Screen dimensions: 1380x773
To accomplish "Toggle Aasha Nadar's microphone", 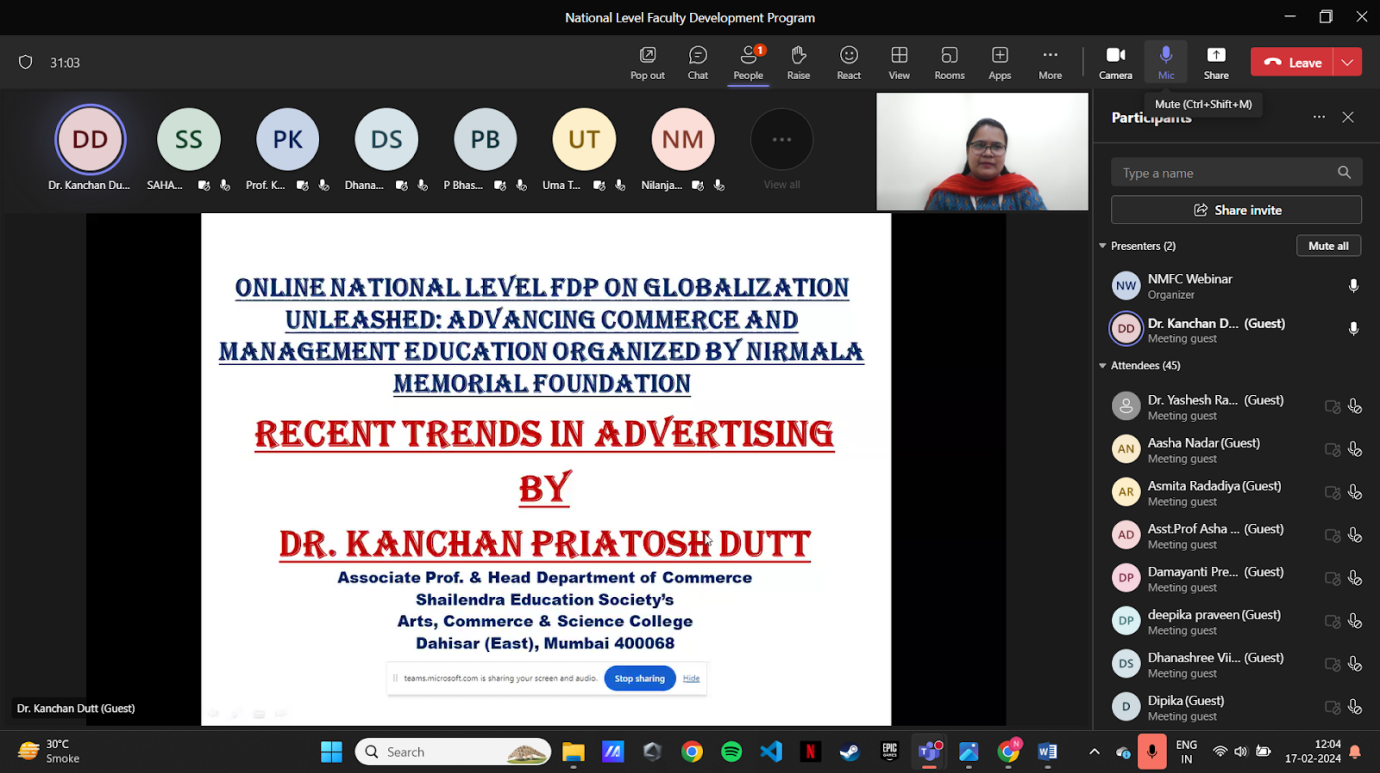I will pos(1354,449).
